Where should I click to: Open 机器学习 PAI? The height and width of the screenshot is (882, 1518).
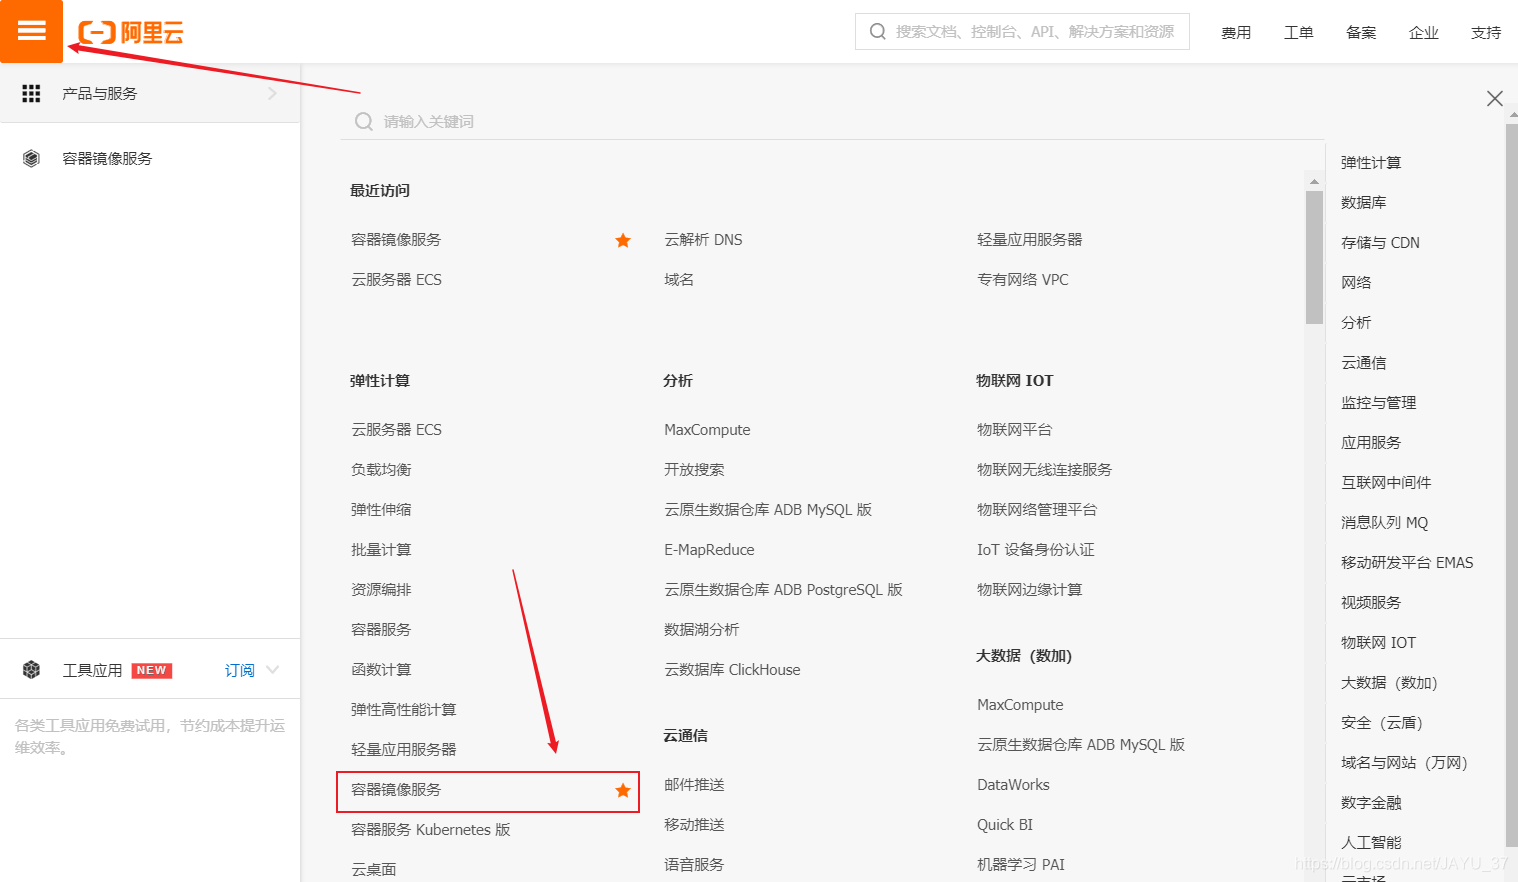click(x=1021, y=865)
